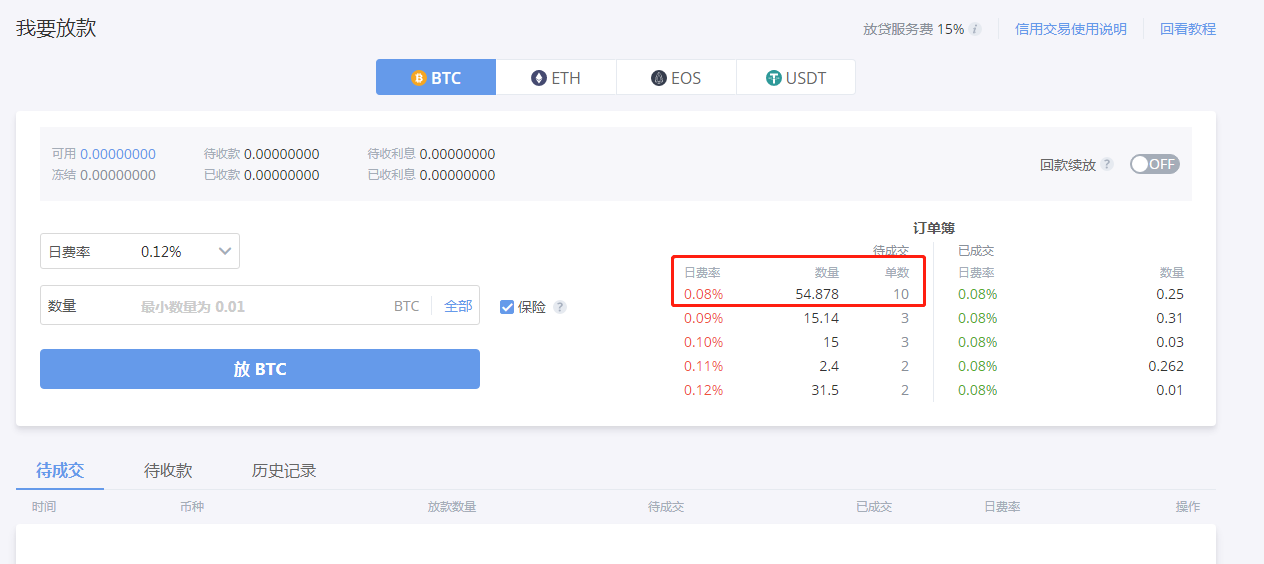1264x564 pixels.
Task: Click the 54.878 quantity in order book
Action: [817, 294]
